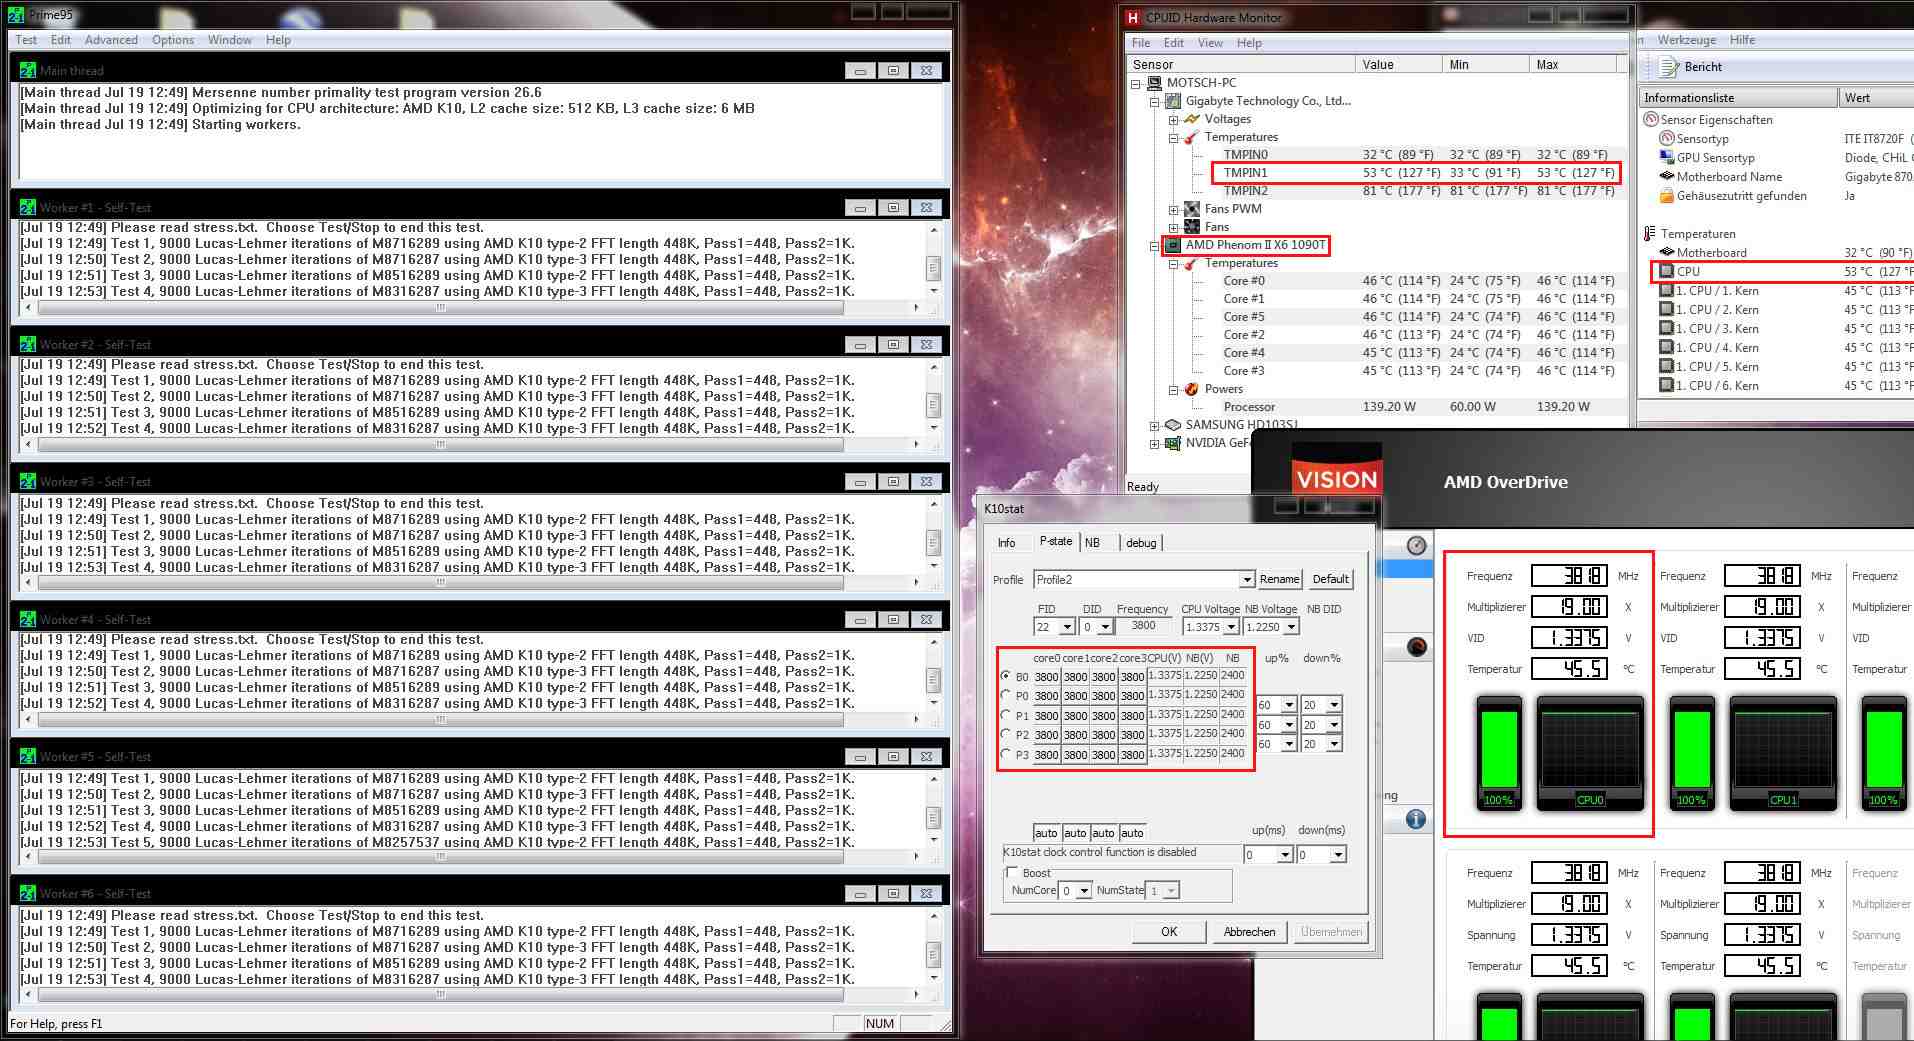Click the AMD OverDrive gauge sidebar icon

(1416, 545)
